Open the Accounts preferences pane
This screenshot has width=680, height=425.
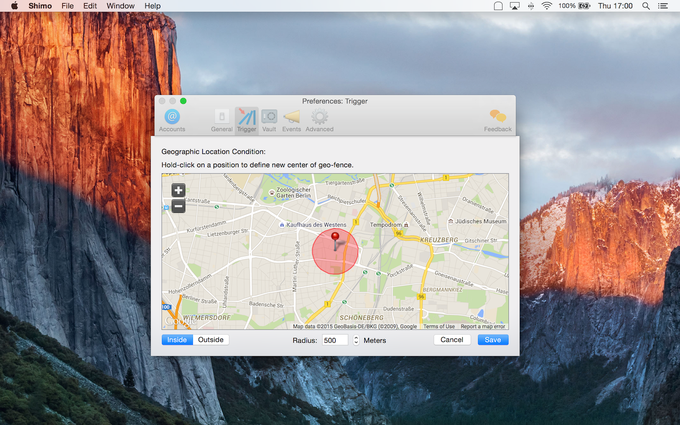tap(172, 120)
